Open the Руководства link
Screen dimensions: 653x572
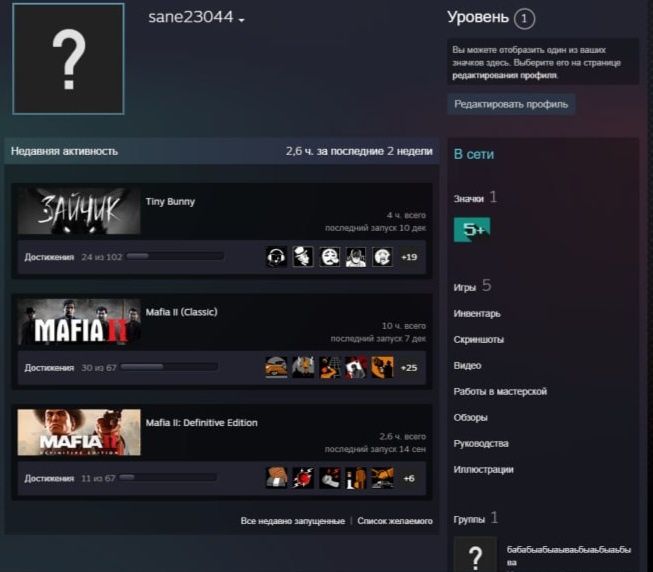coord(481,444)
